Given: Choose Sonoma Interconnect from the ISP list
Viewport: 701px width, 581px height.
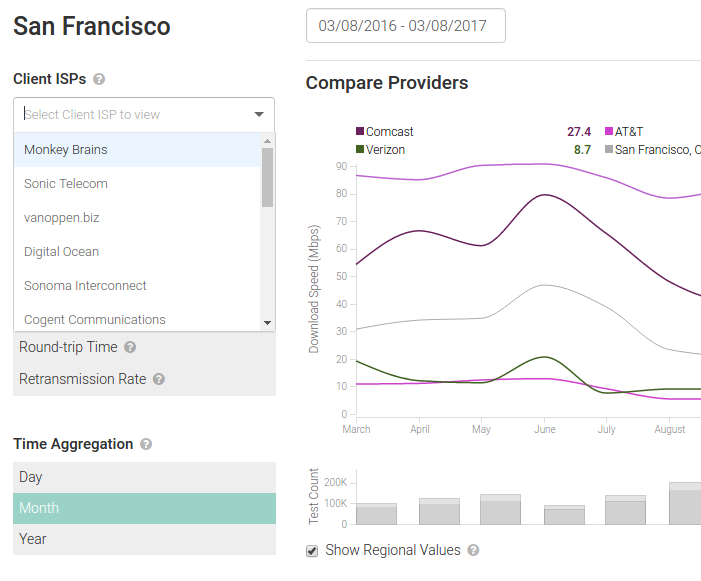Looking at the screenshot, I should pyautogui.click(x=137, y=286).
